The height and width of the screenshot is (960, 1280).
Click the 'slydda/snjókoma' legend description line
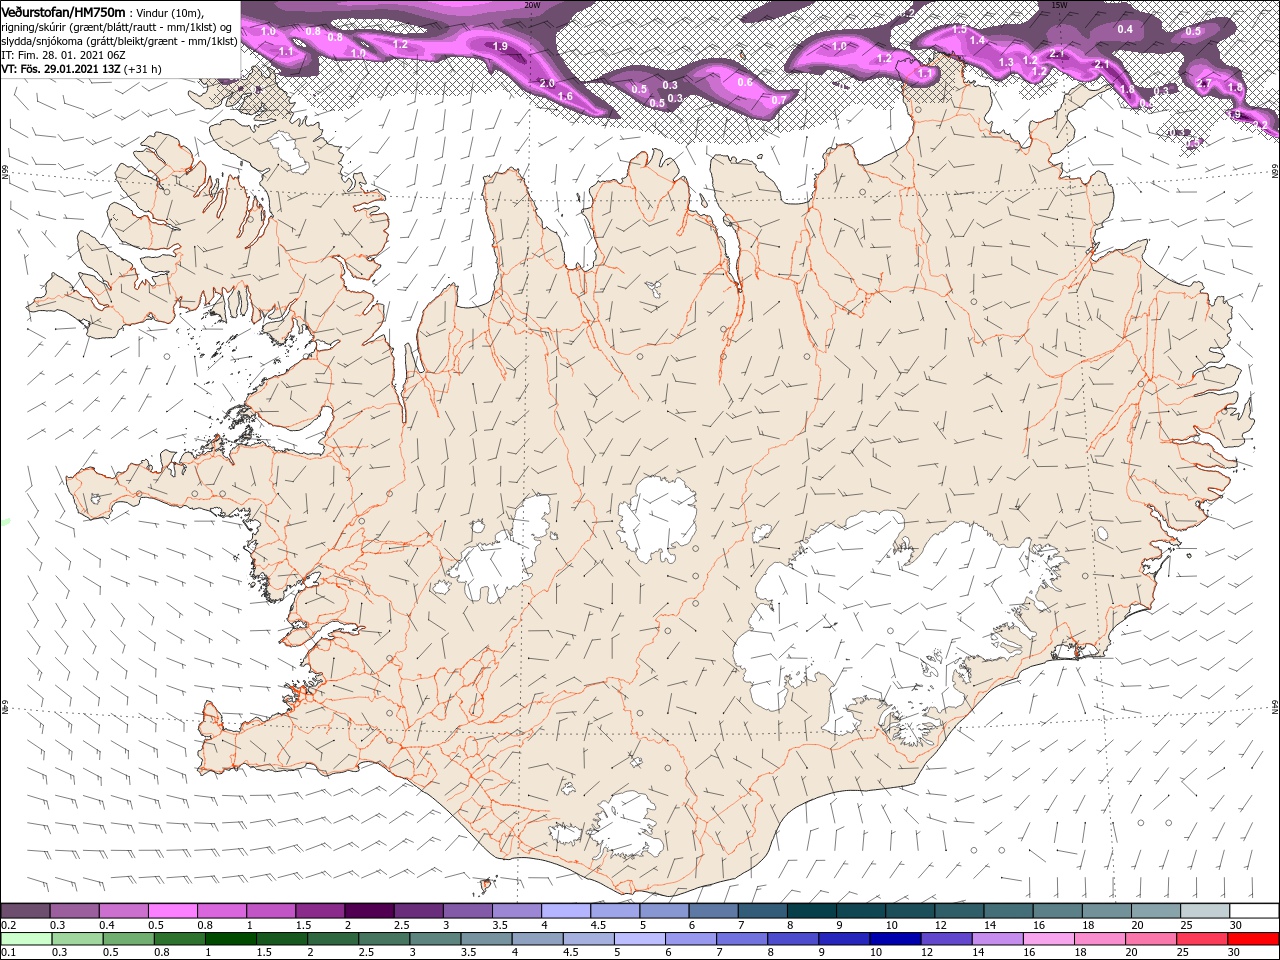(x=119, y=41)
